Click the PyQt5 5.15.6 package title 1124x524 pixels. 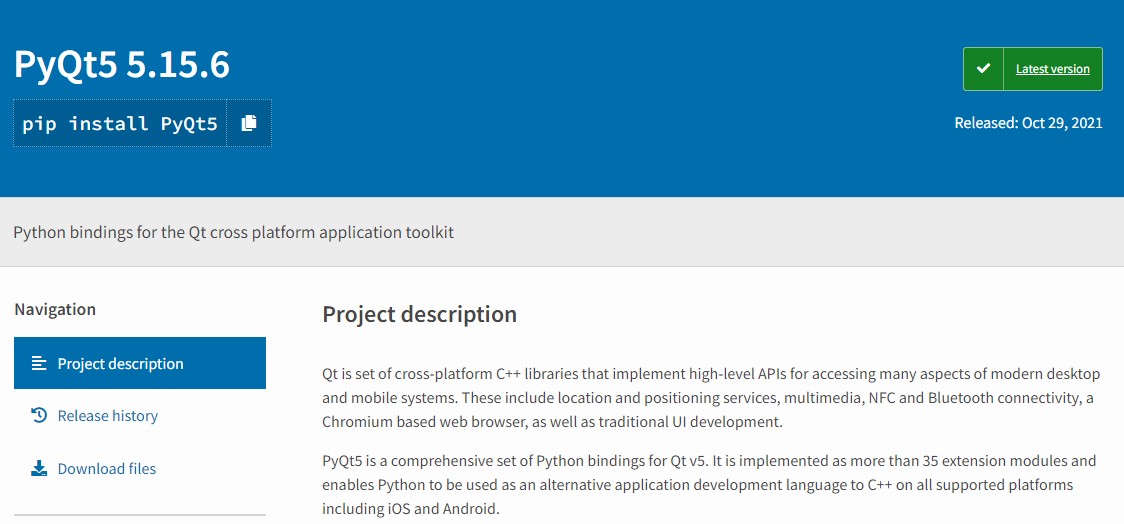coord(122,65)
